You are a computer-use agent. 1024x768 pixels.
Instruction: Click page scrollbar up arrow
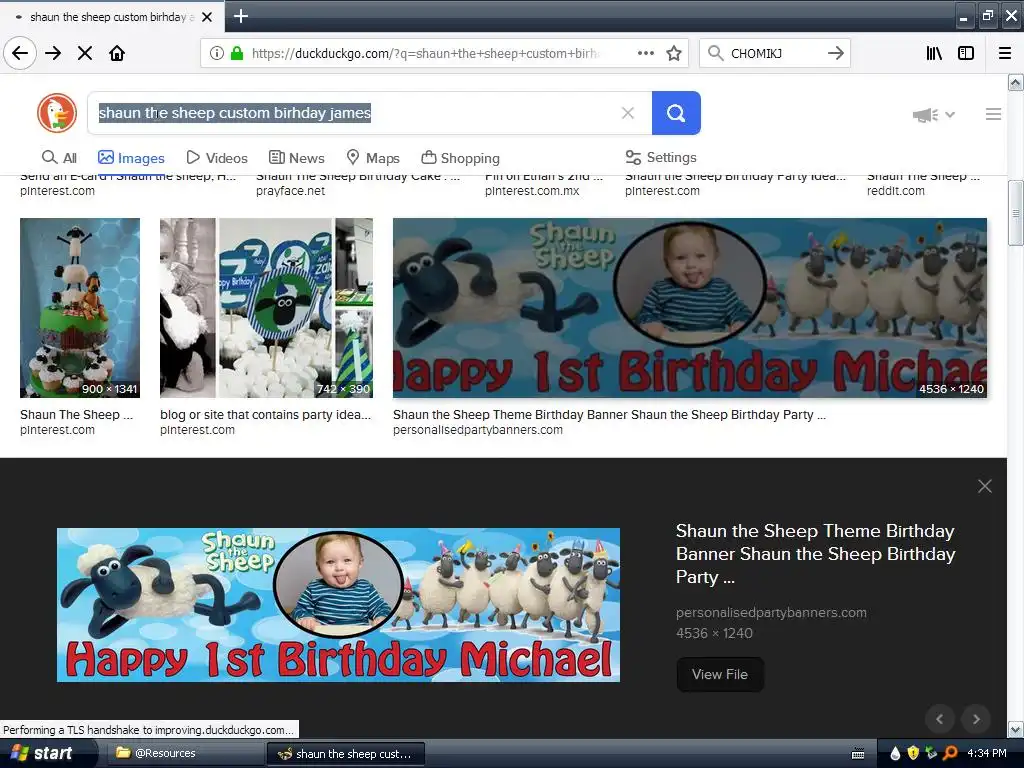(x=1016, y=82)
